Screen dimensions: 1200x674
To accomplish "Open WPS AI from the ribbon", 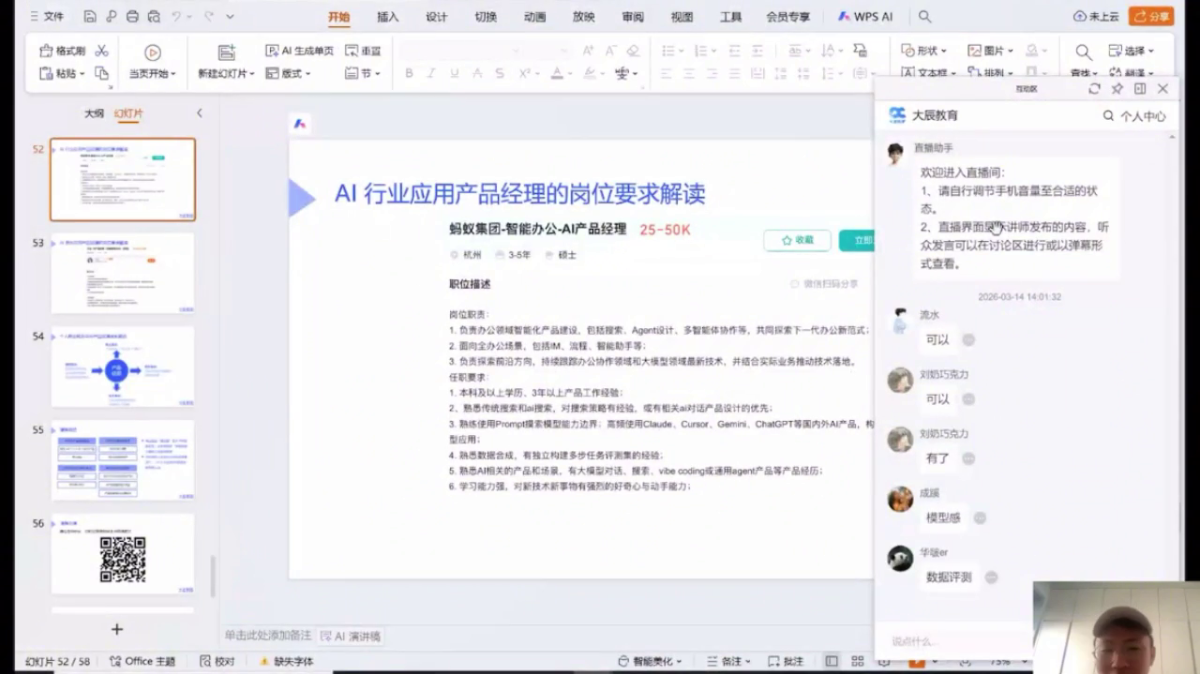I will [865, 17].
